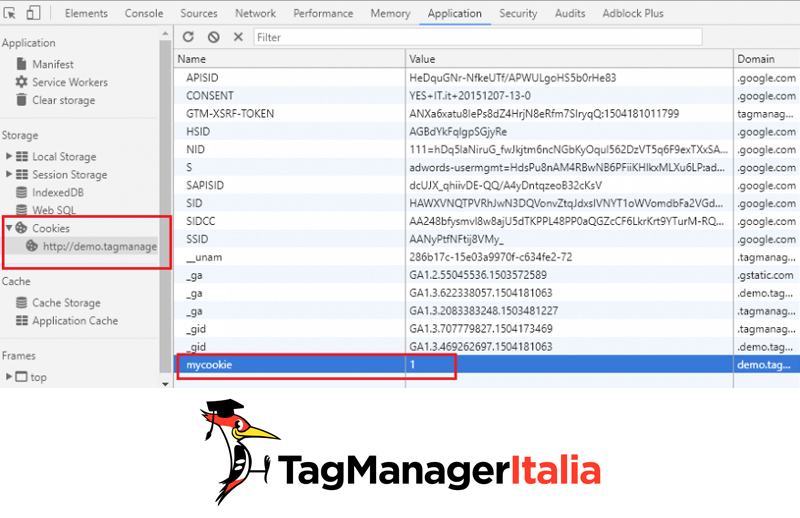Click the Application Cache grid icon
This screenshot has height=518, width=800.
22,320
